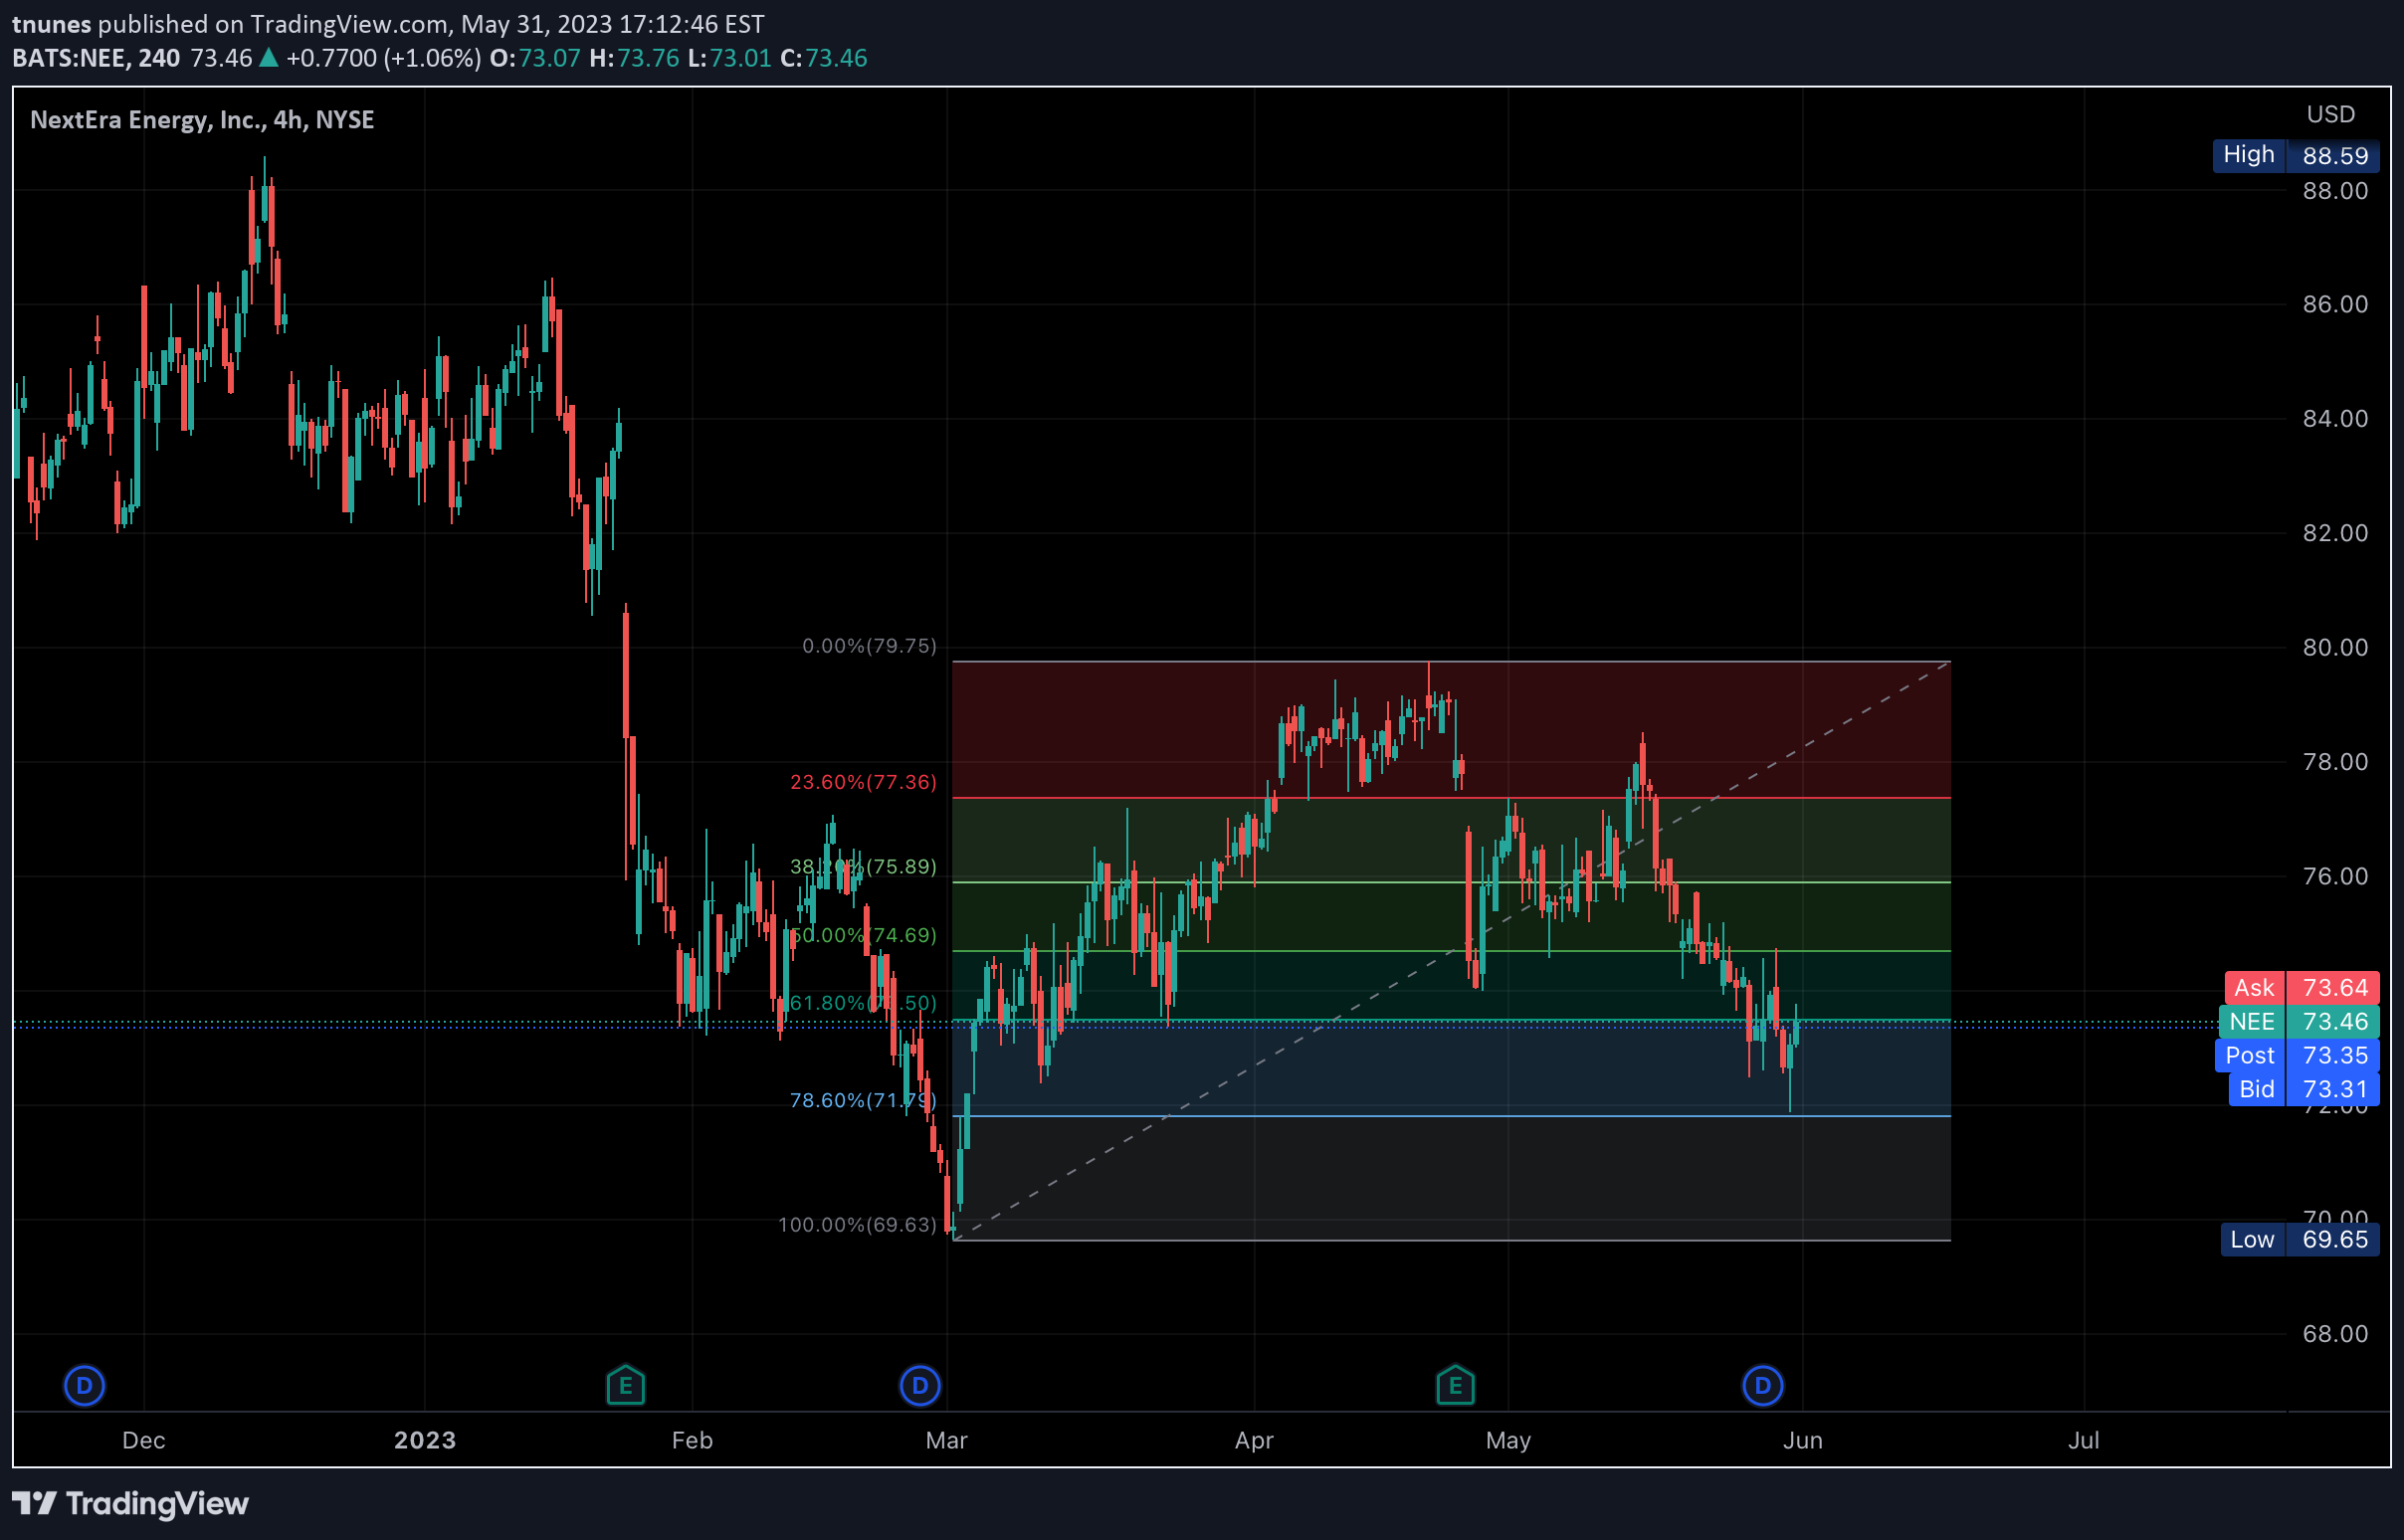Click the Jun label on the time axis
Image resolution: width=2404 pixels, height=1540 pixels.
click(x=1804, y=1440)
